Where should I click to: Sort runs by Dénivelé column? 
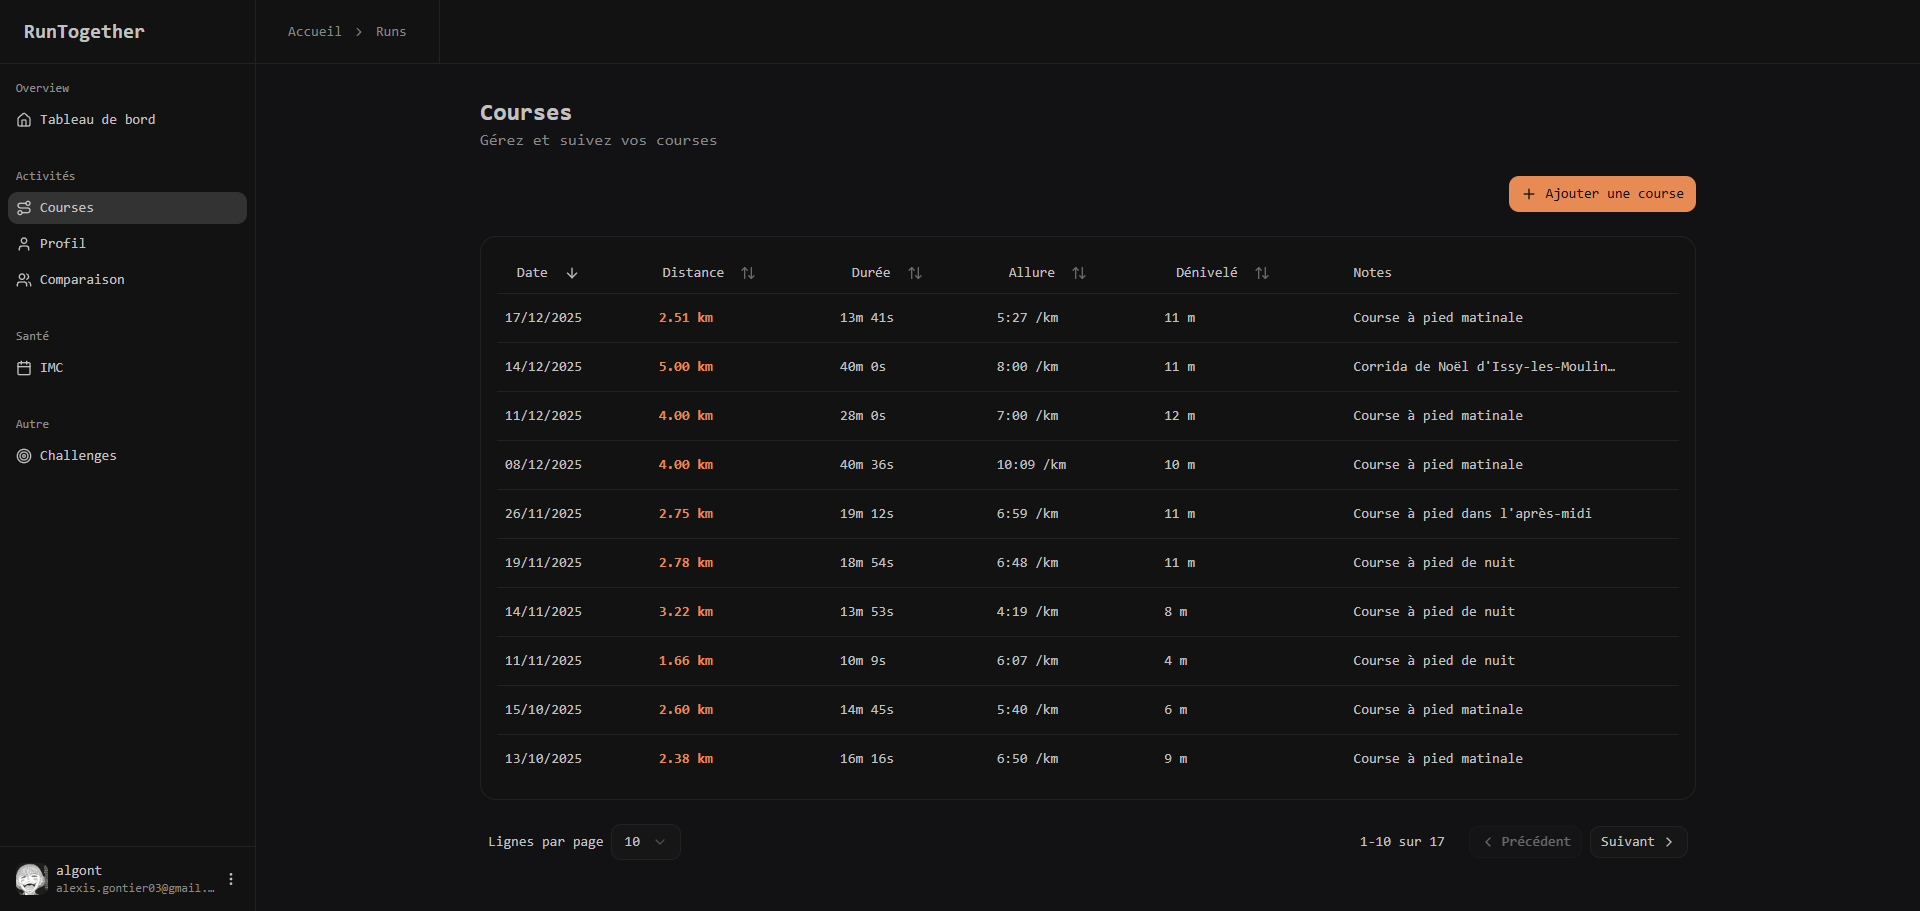click(1262, 273)
